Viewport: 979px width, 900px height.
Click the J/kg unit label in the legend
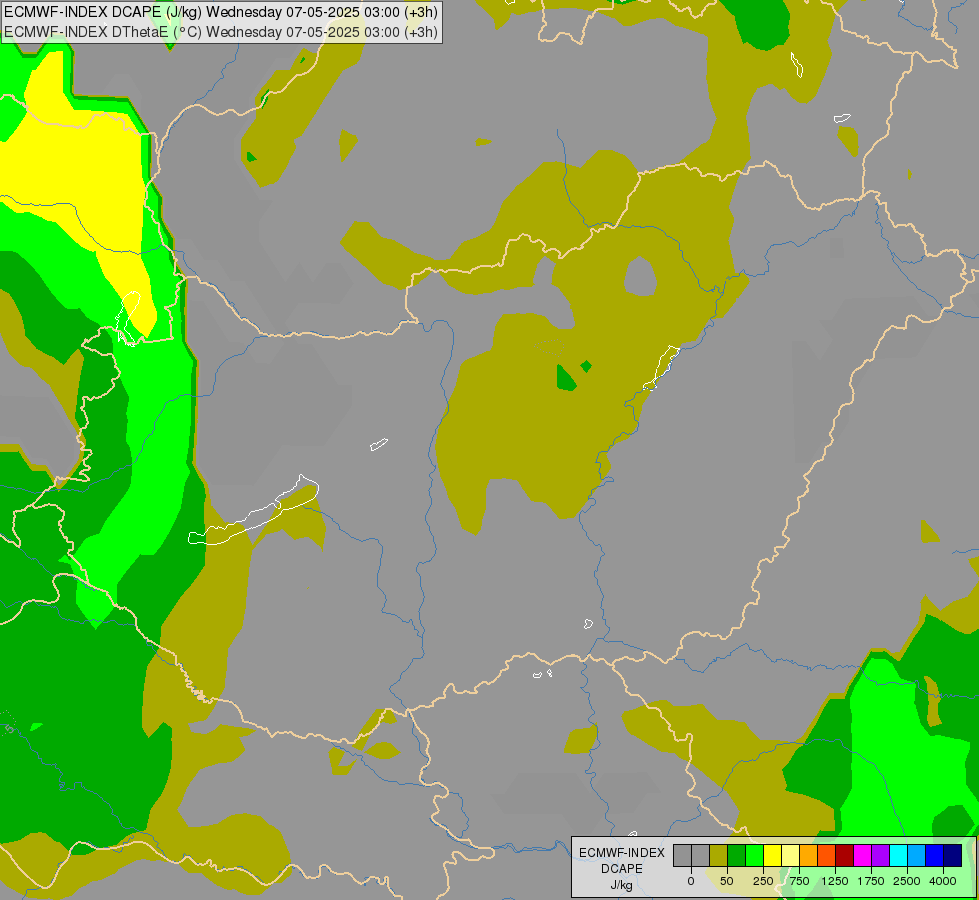622,886
